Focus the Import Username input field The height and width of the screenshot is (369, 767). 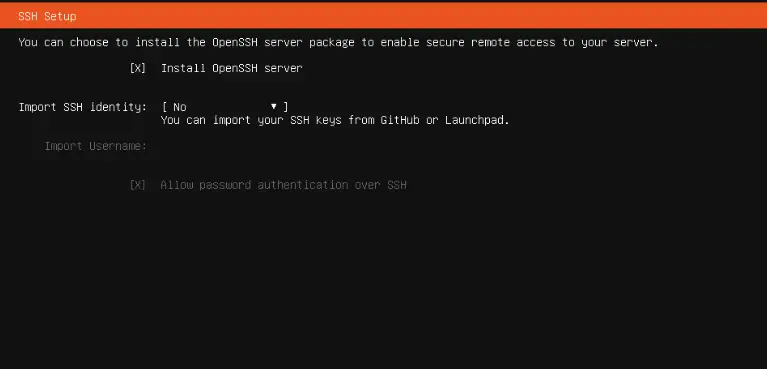[293, 146]
